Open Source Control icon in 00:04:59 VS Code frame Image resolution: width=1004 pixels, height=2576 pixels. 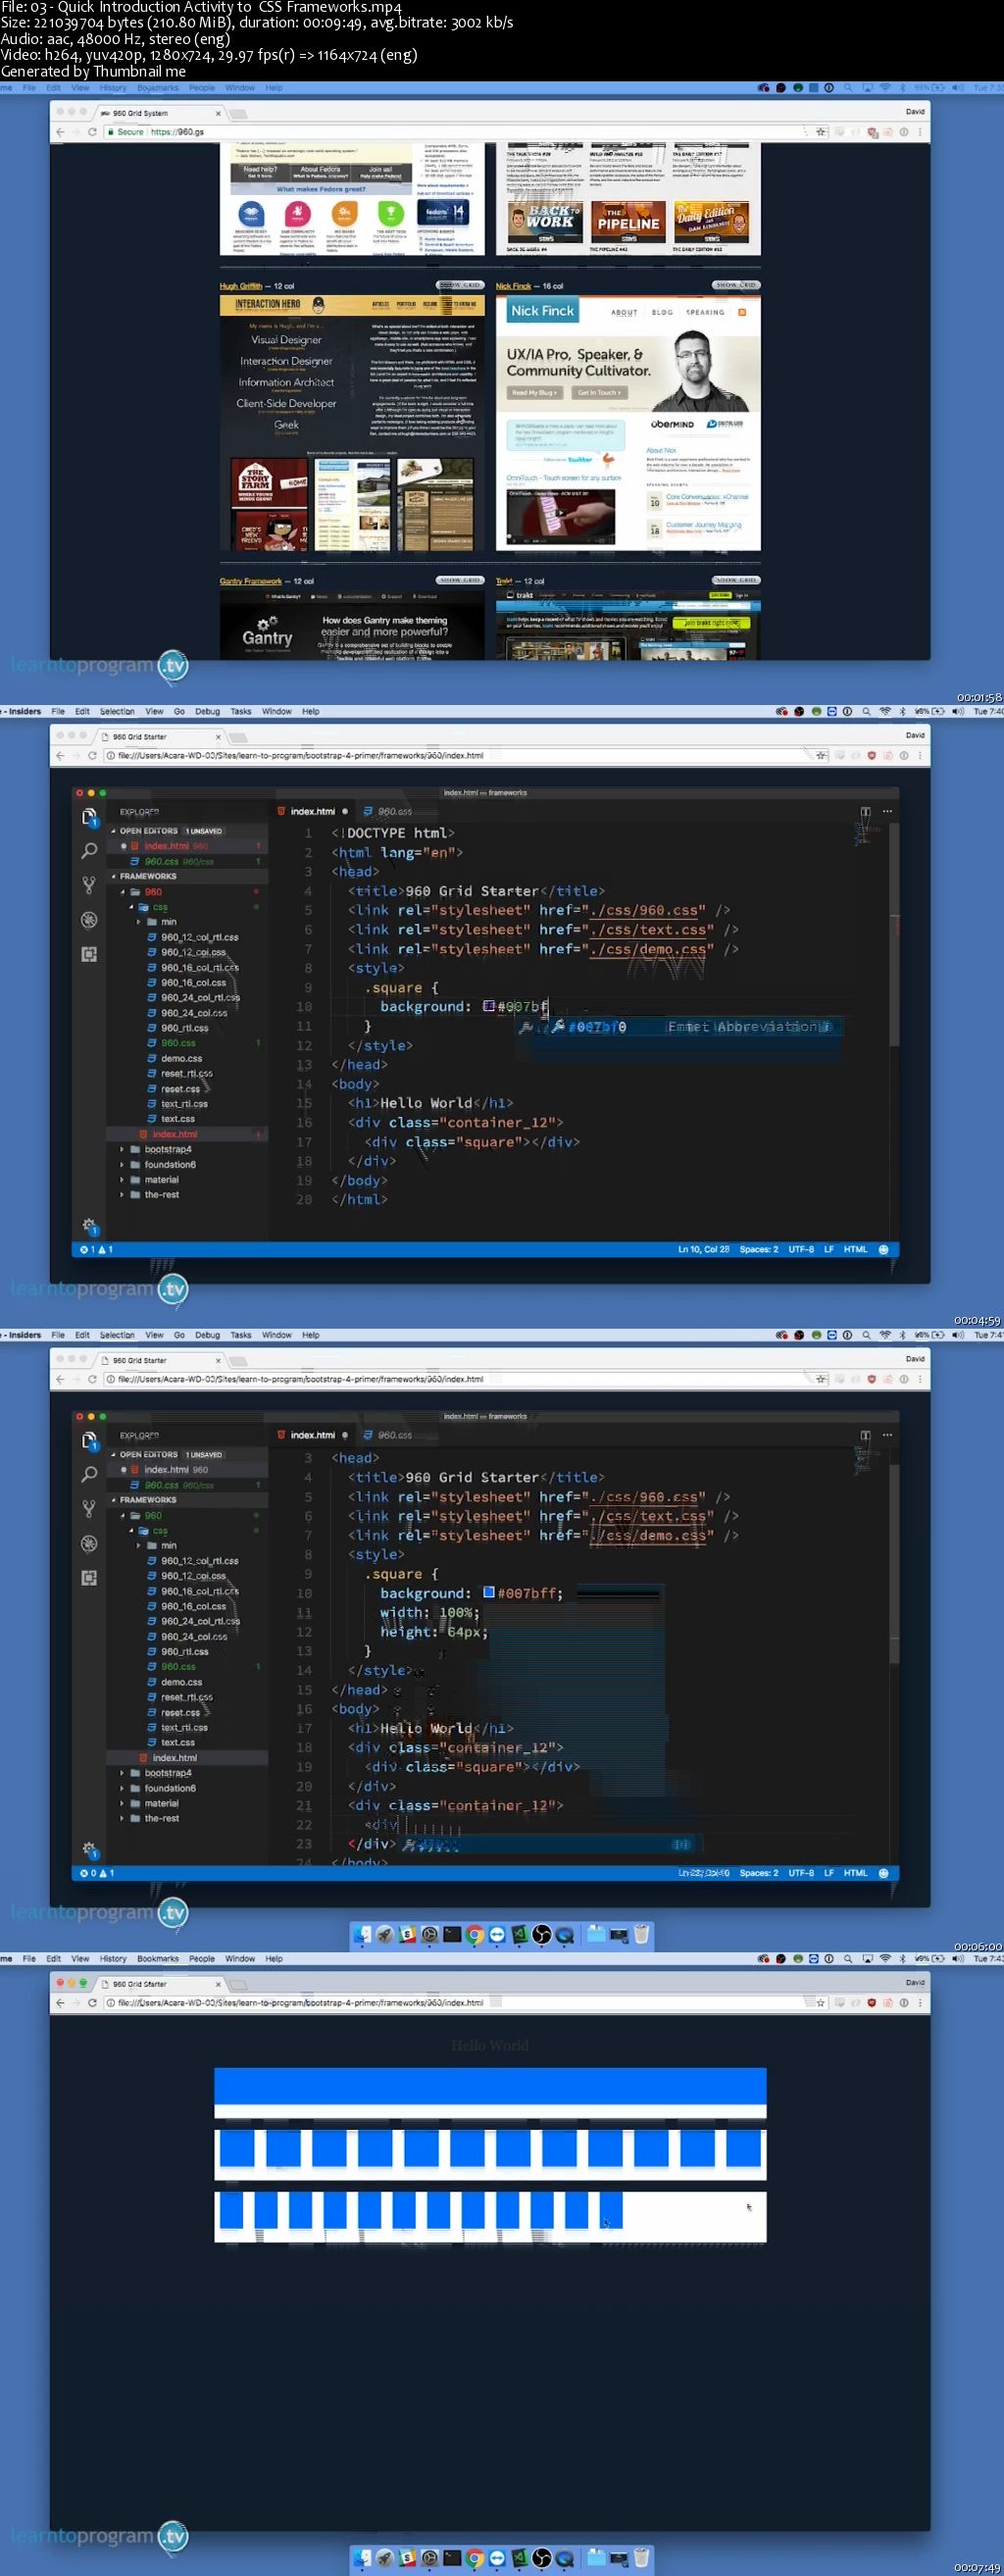point(89,885)
